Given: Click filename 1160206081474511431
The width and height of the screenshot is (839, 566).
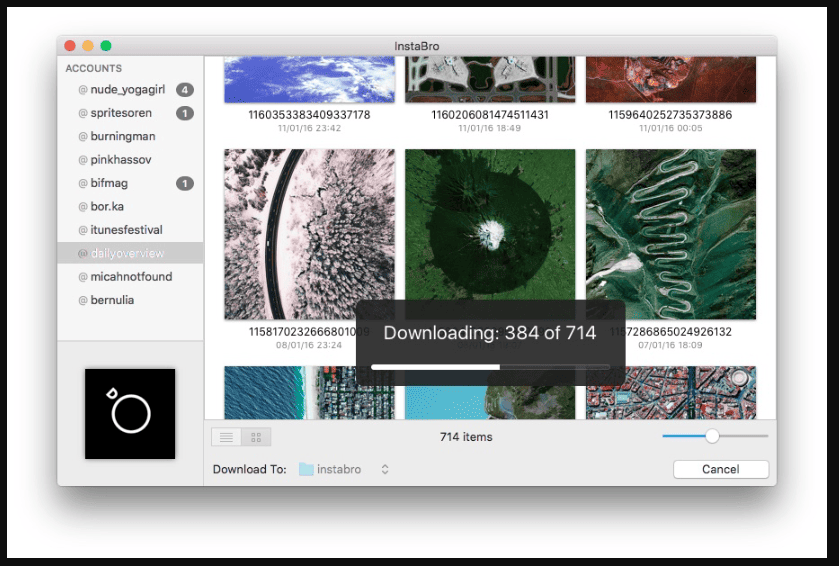Looking at the screenshot, I should 490,114.
